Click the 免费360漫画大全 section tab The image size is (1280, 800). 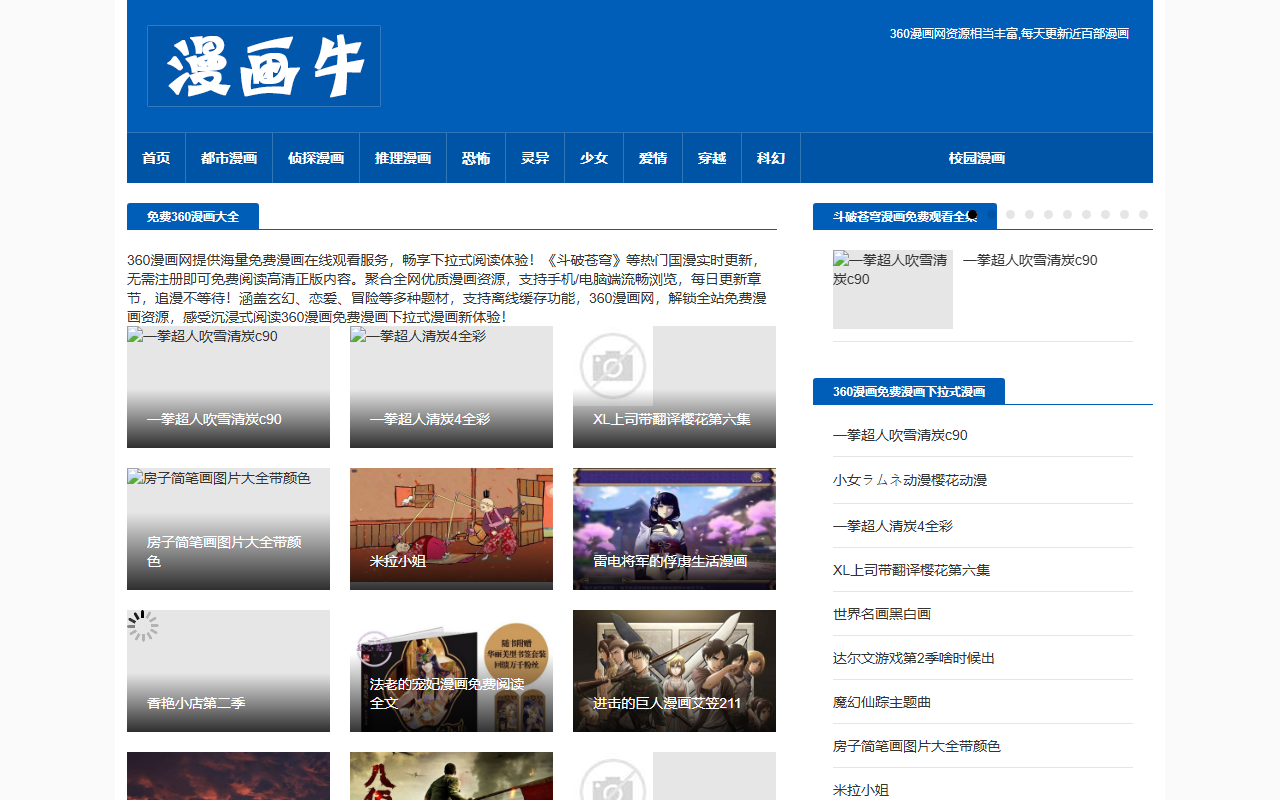pyautogui.click(x=193, y=216)
